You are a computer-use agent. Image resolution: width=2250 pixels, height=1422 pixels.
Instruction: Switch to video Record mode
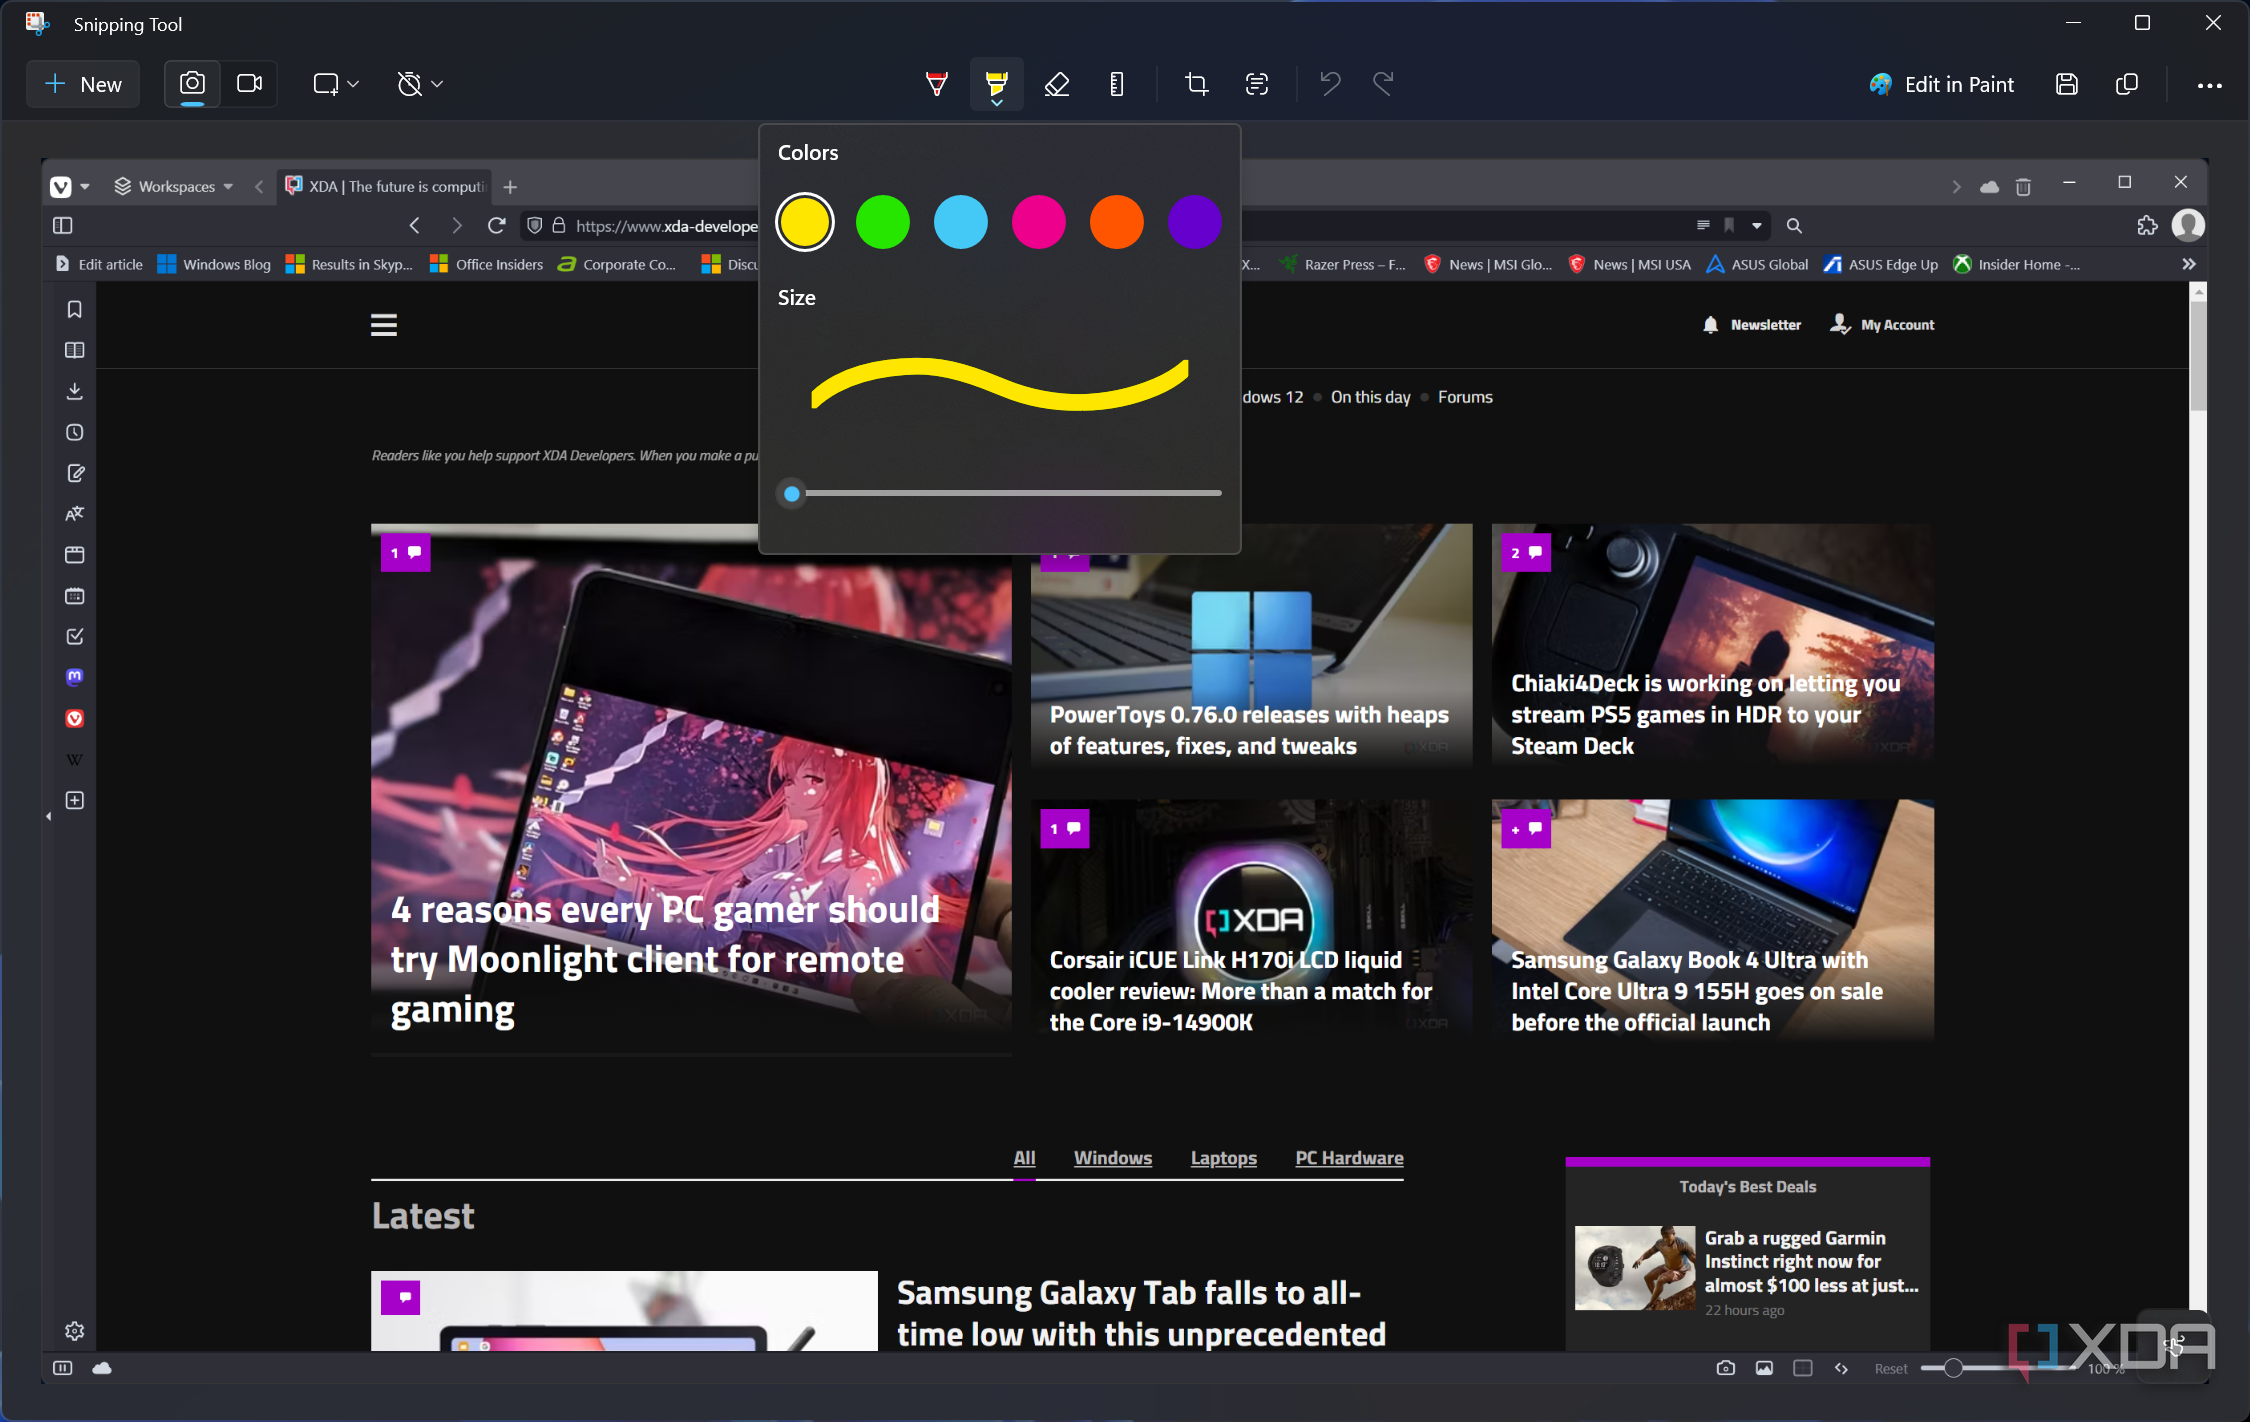249,84
